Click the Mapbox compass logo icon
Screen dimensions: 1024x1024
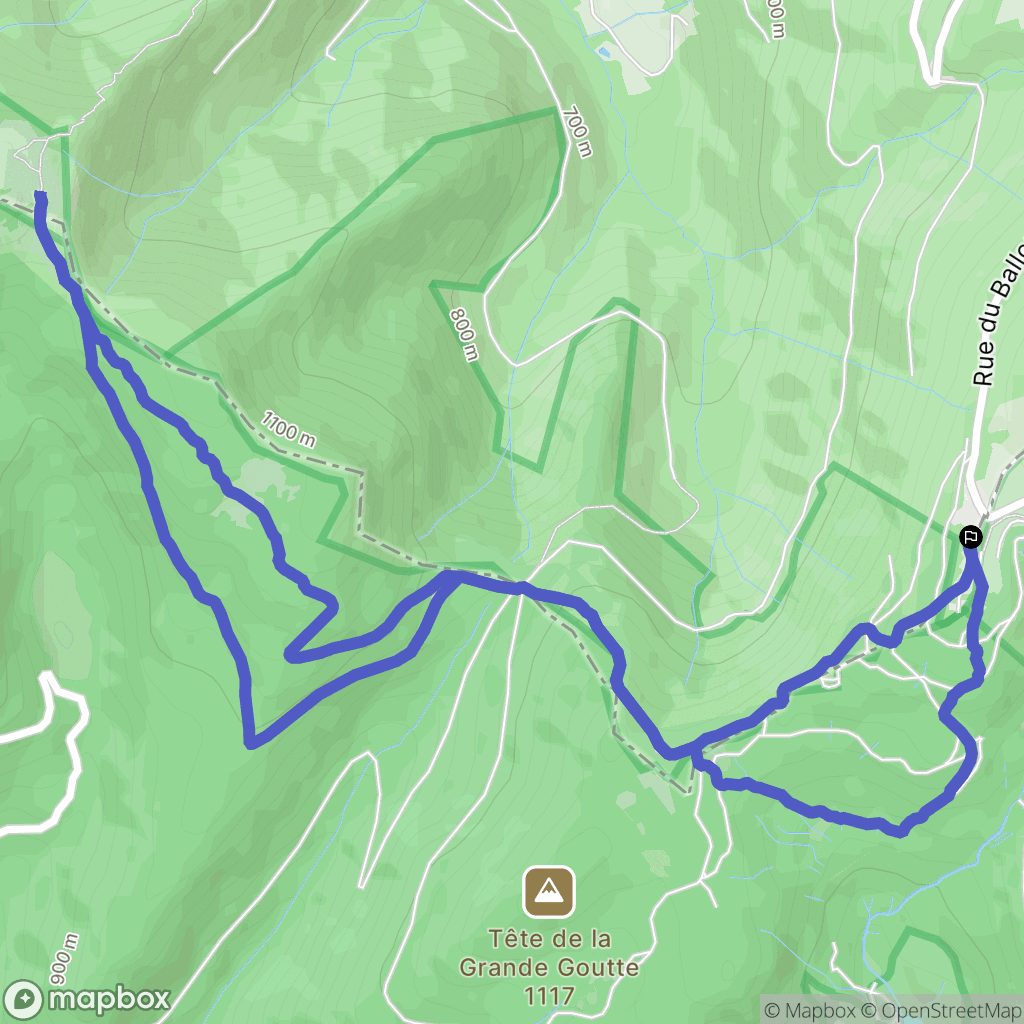tap(24, 999)
